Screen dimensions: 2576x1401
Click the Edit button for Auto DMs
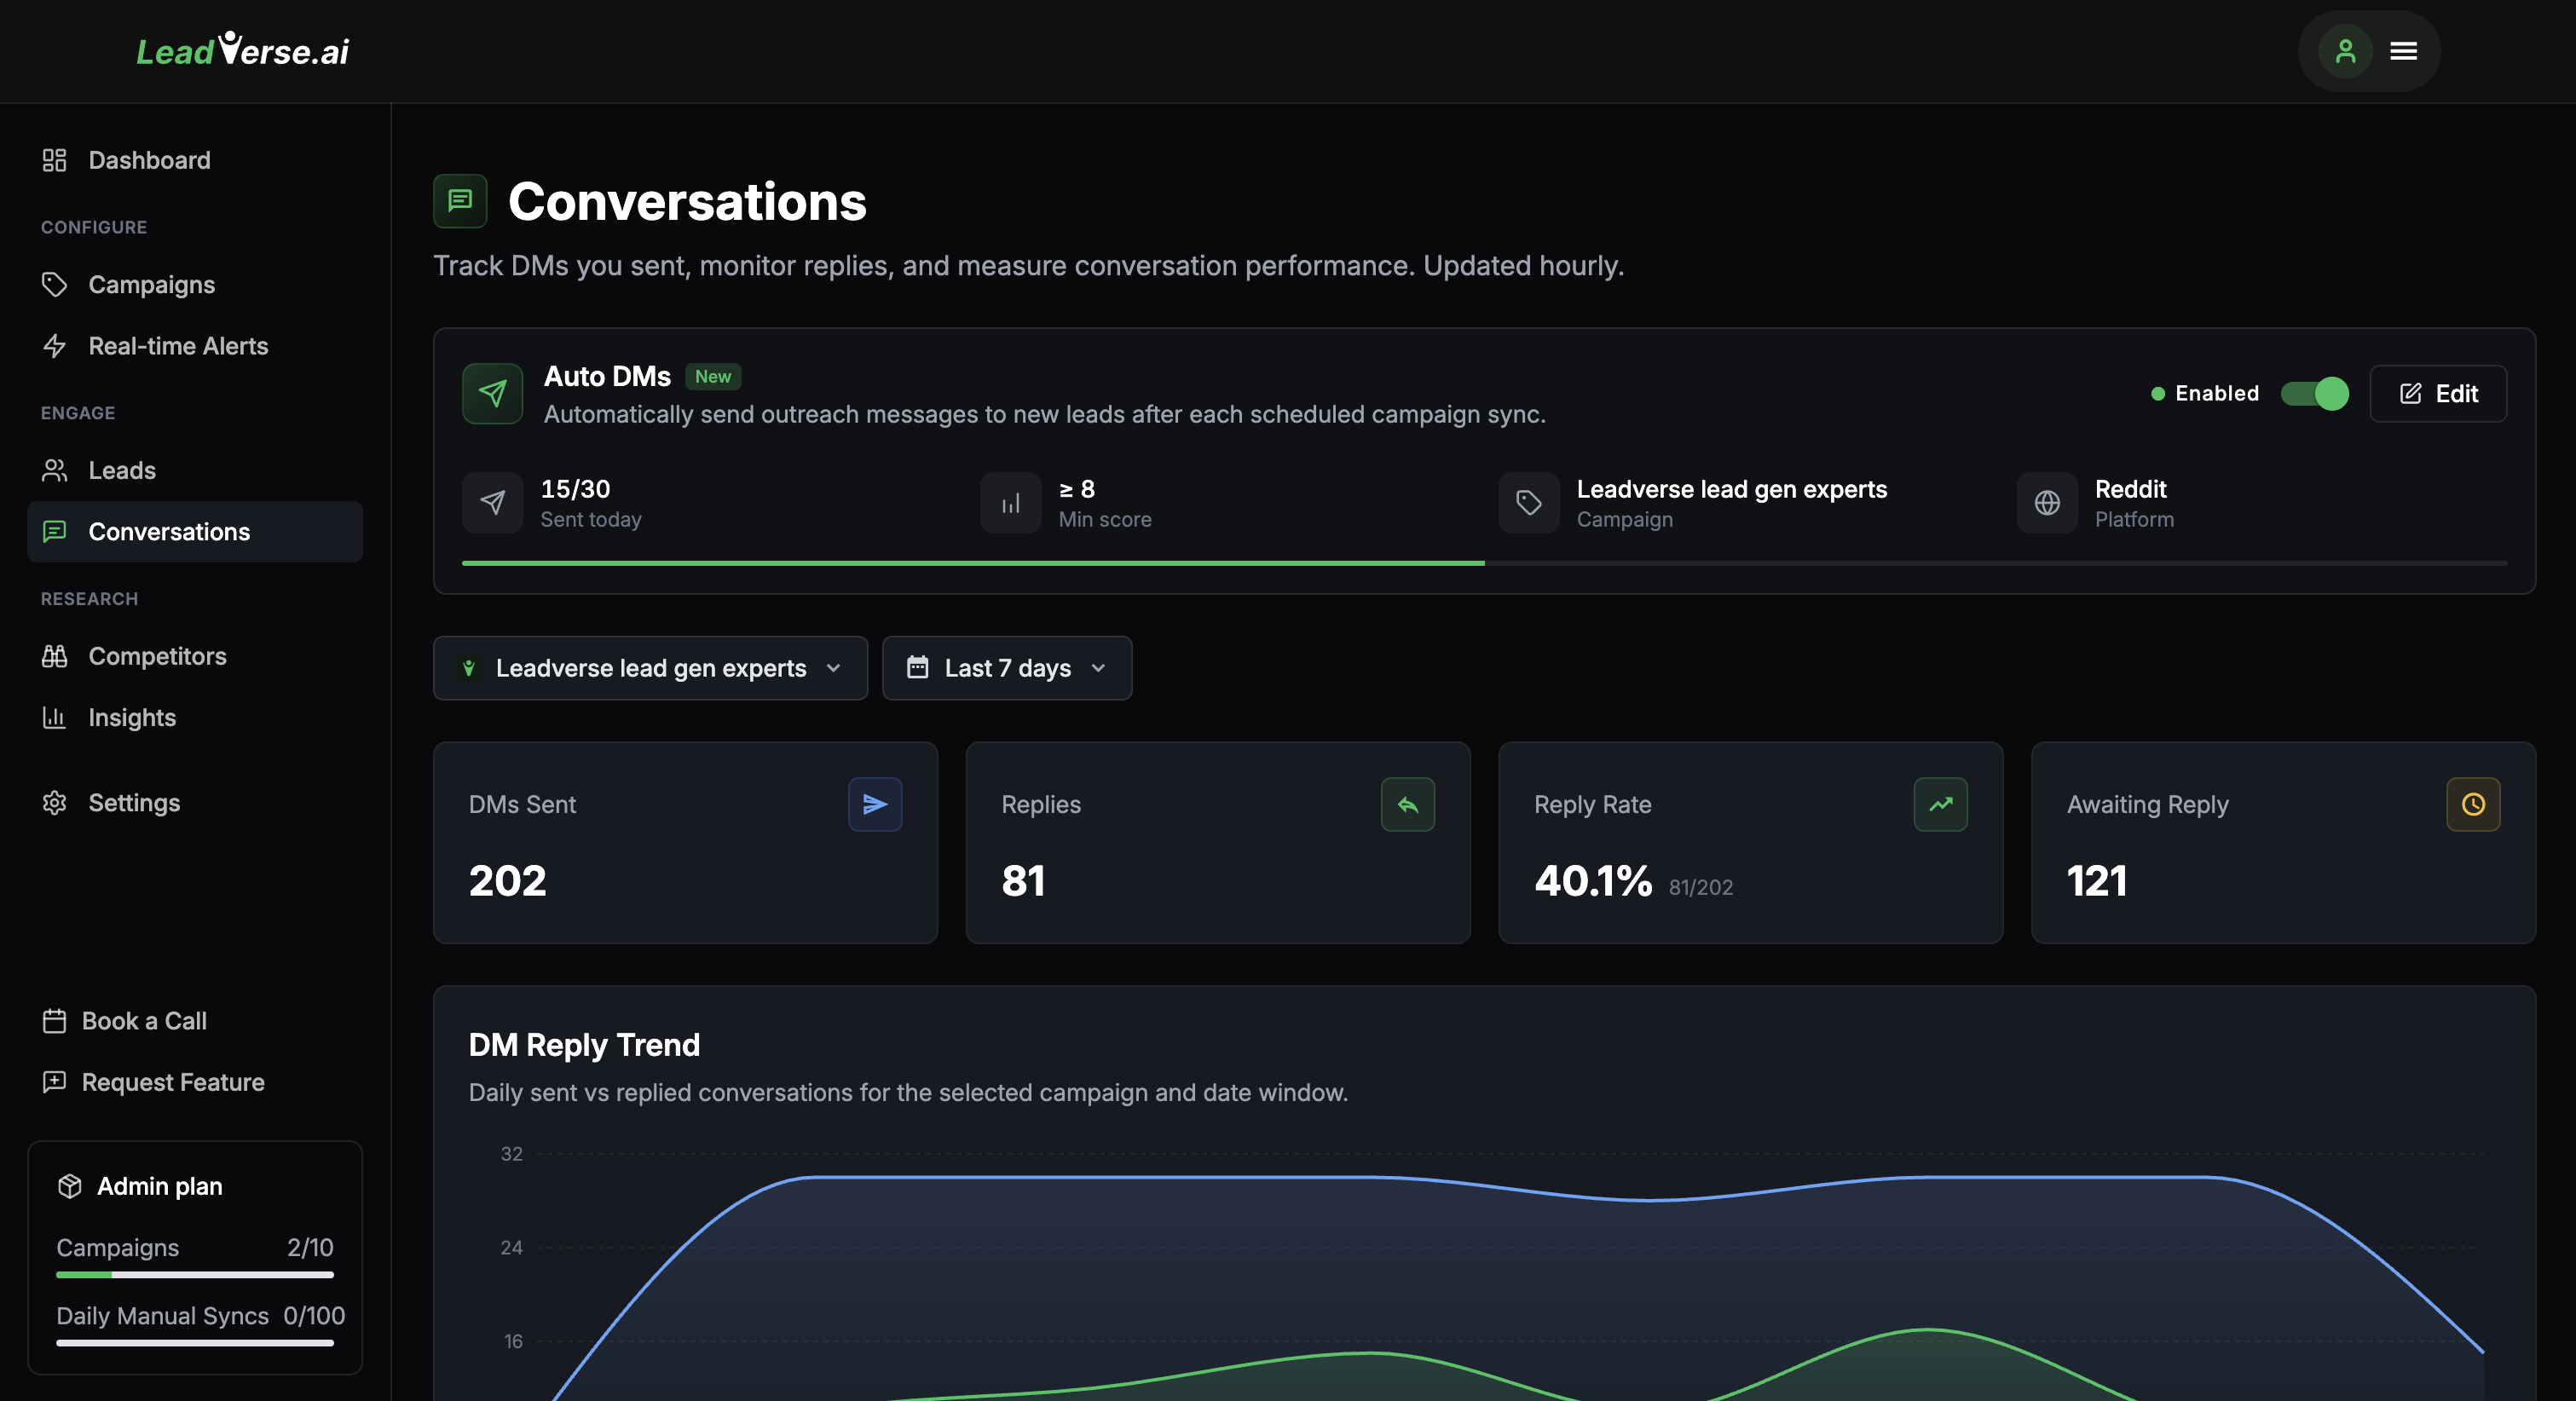(x=2438, y=393)
